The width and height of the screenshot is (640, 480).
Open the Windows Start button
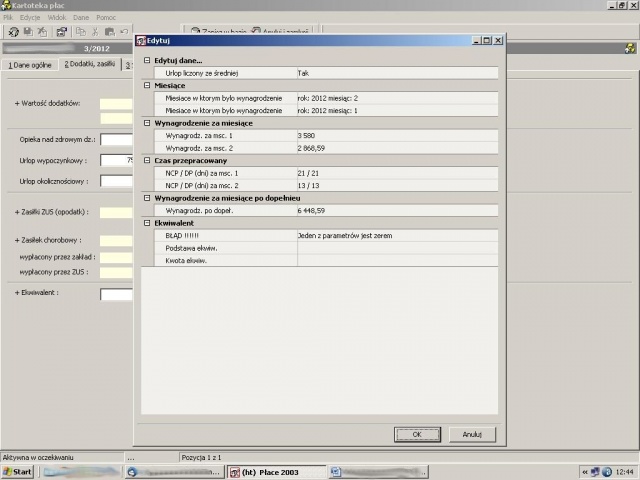click(x=17, y=472)
